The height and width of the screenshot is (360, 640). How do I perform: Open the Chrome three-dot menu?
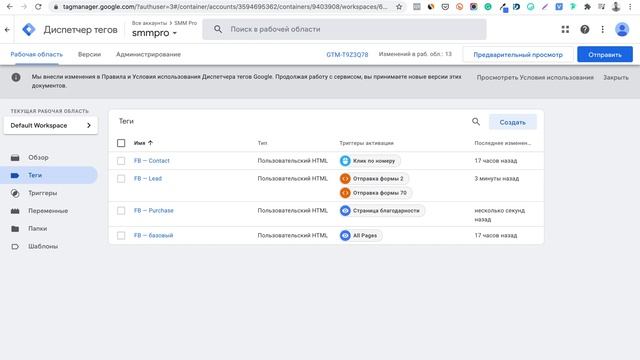[x=630, y=7]
